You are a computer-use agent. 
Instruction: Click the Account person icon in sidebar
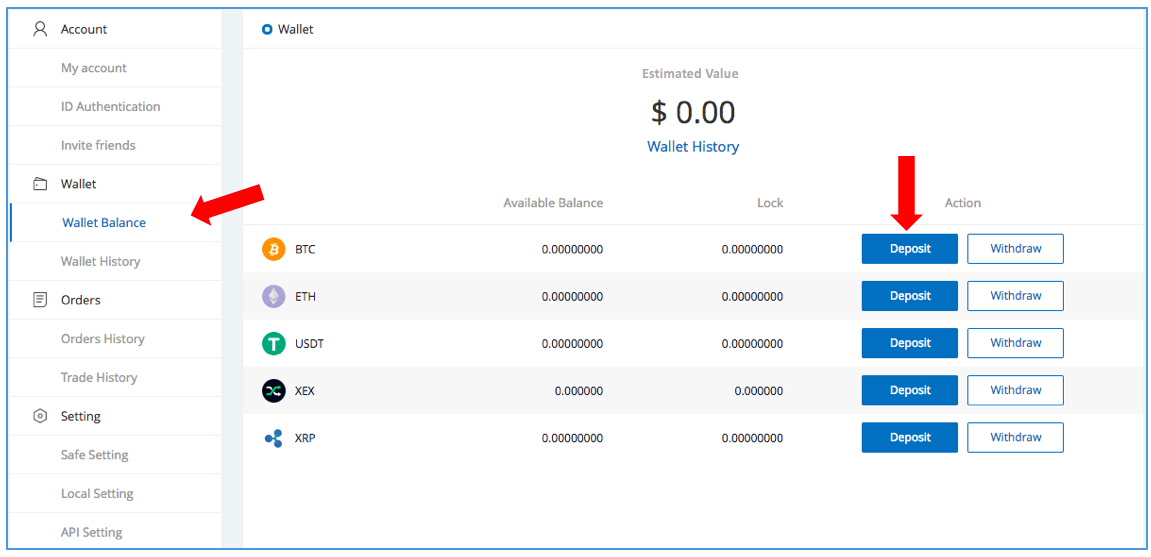click(x=40, y=29)
